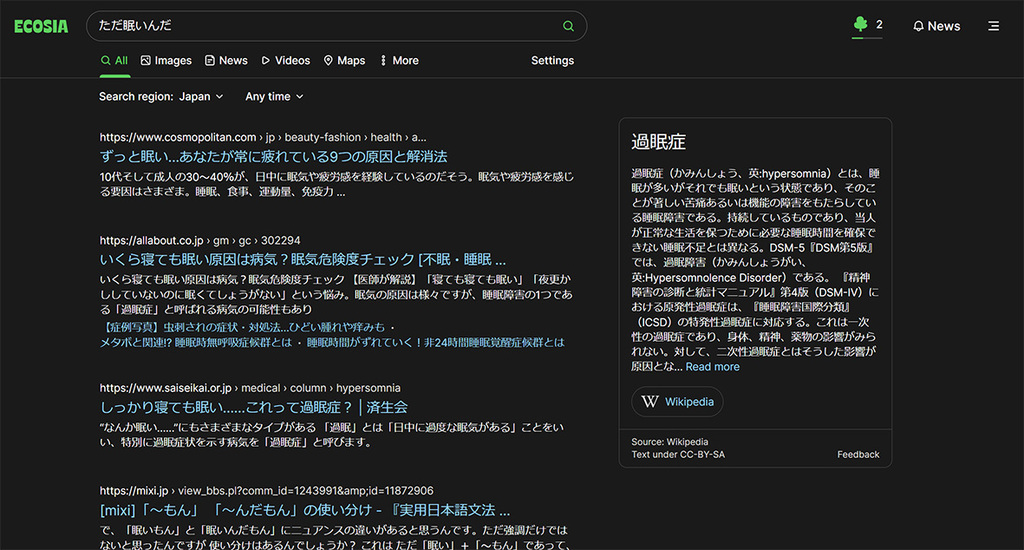Viewport: 1024px width, 550px height.
Task: Click the Ecosia logo
Action: pos(41,26)
